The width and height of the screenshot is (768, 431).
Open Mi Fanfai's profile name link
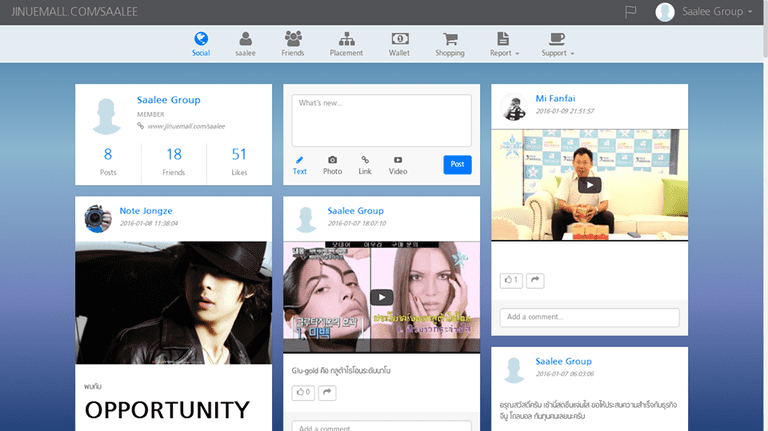[555, 98]
